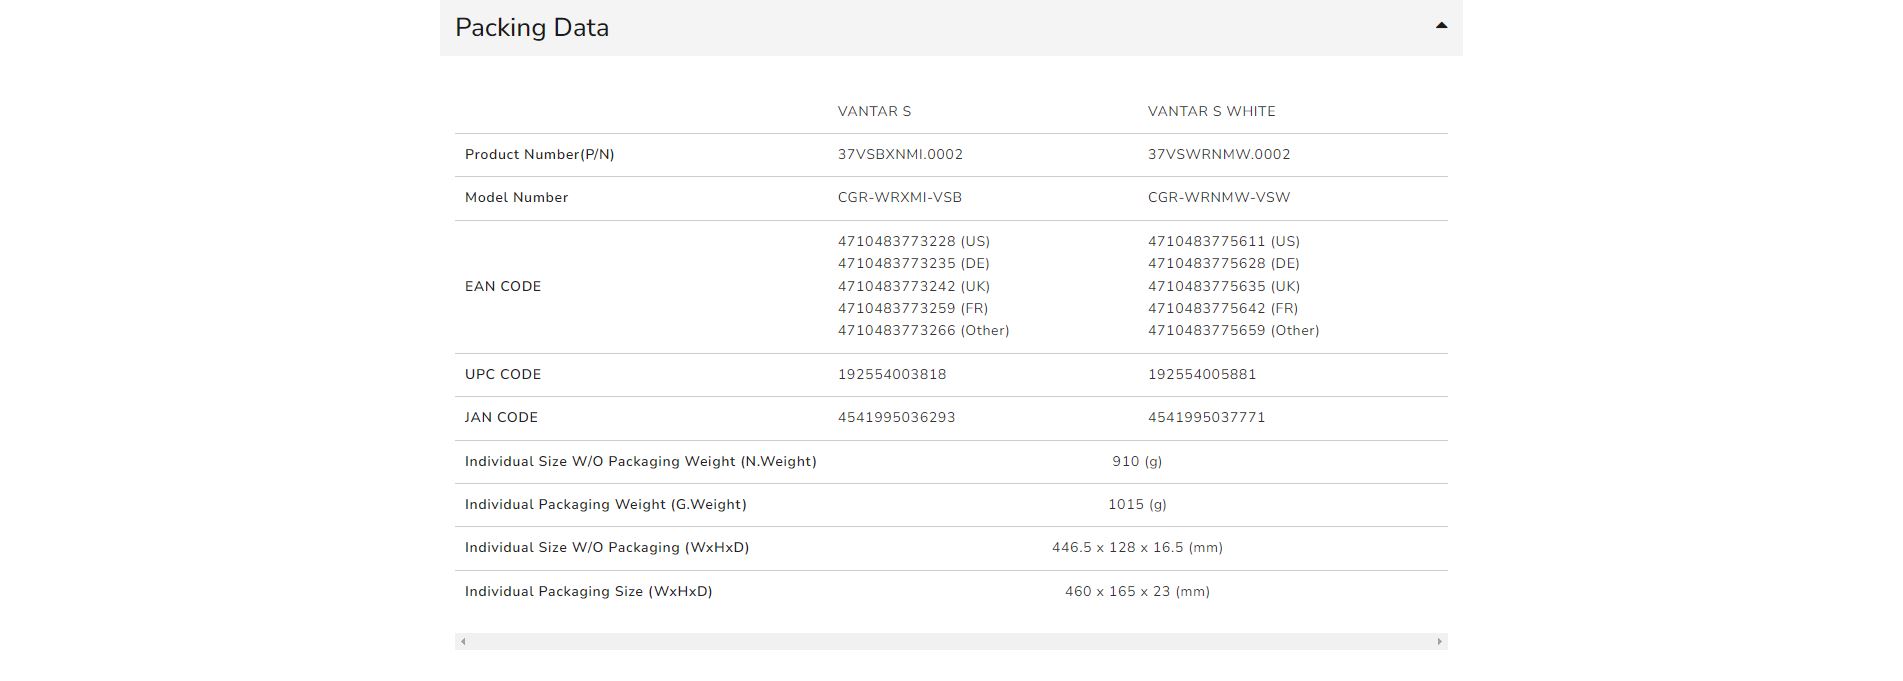Select the 446.5 x 128 x 16.5 (mm) value

coord(1137,548)
